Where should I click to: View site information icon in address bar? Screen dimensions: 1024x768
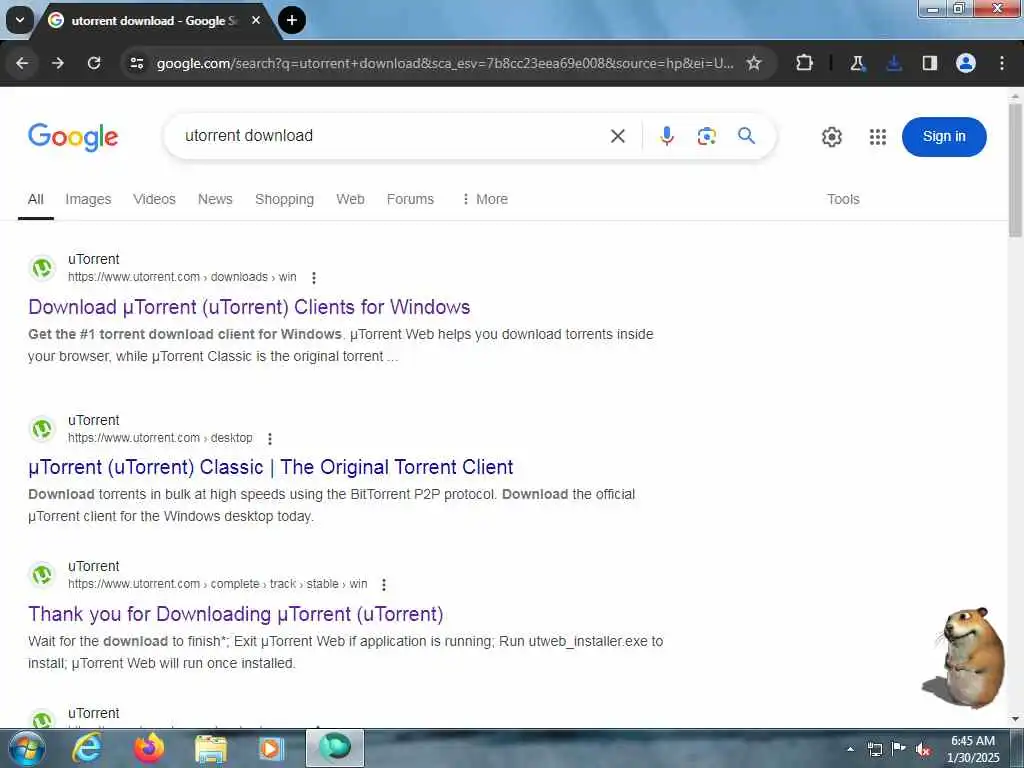click(136, 63)
